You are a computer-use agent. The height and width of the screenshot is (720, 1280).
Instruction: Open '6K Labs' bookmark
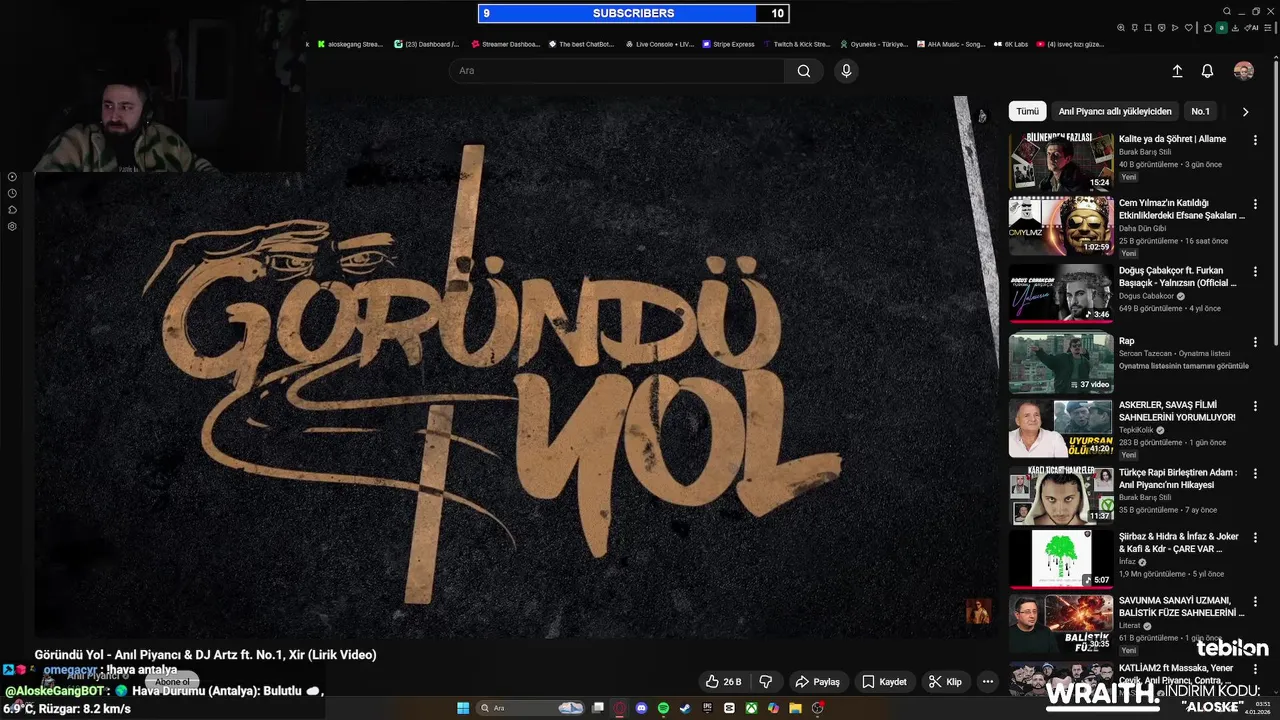1011,44
